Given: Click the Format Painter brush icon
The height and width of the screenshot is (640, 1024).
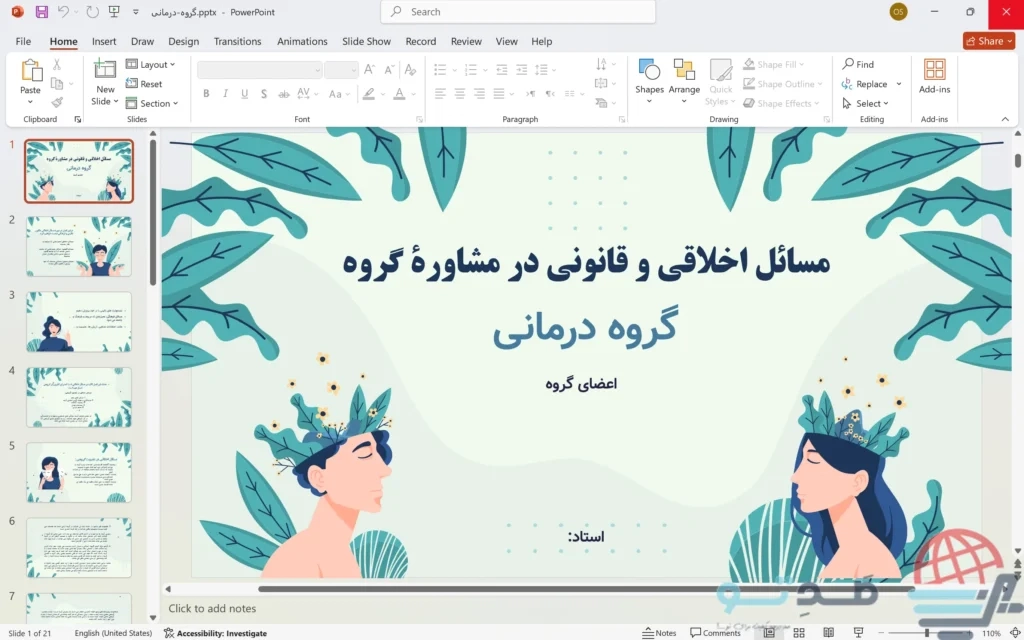Looking at the screenshot, I should coord(57,103).
